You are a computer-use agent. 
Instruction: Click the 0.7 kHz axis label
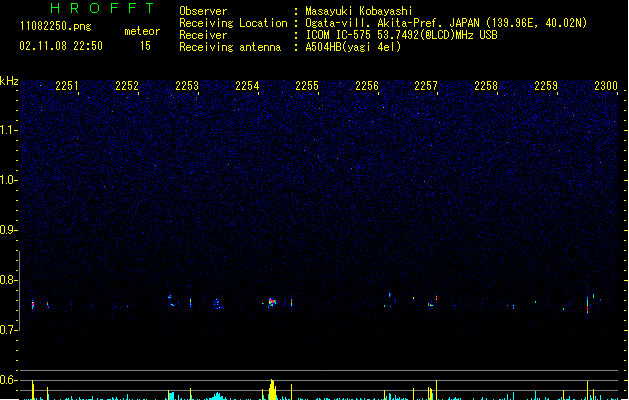[x=8, y=330]
